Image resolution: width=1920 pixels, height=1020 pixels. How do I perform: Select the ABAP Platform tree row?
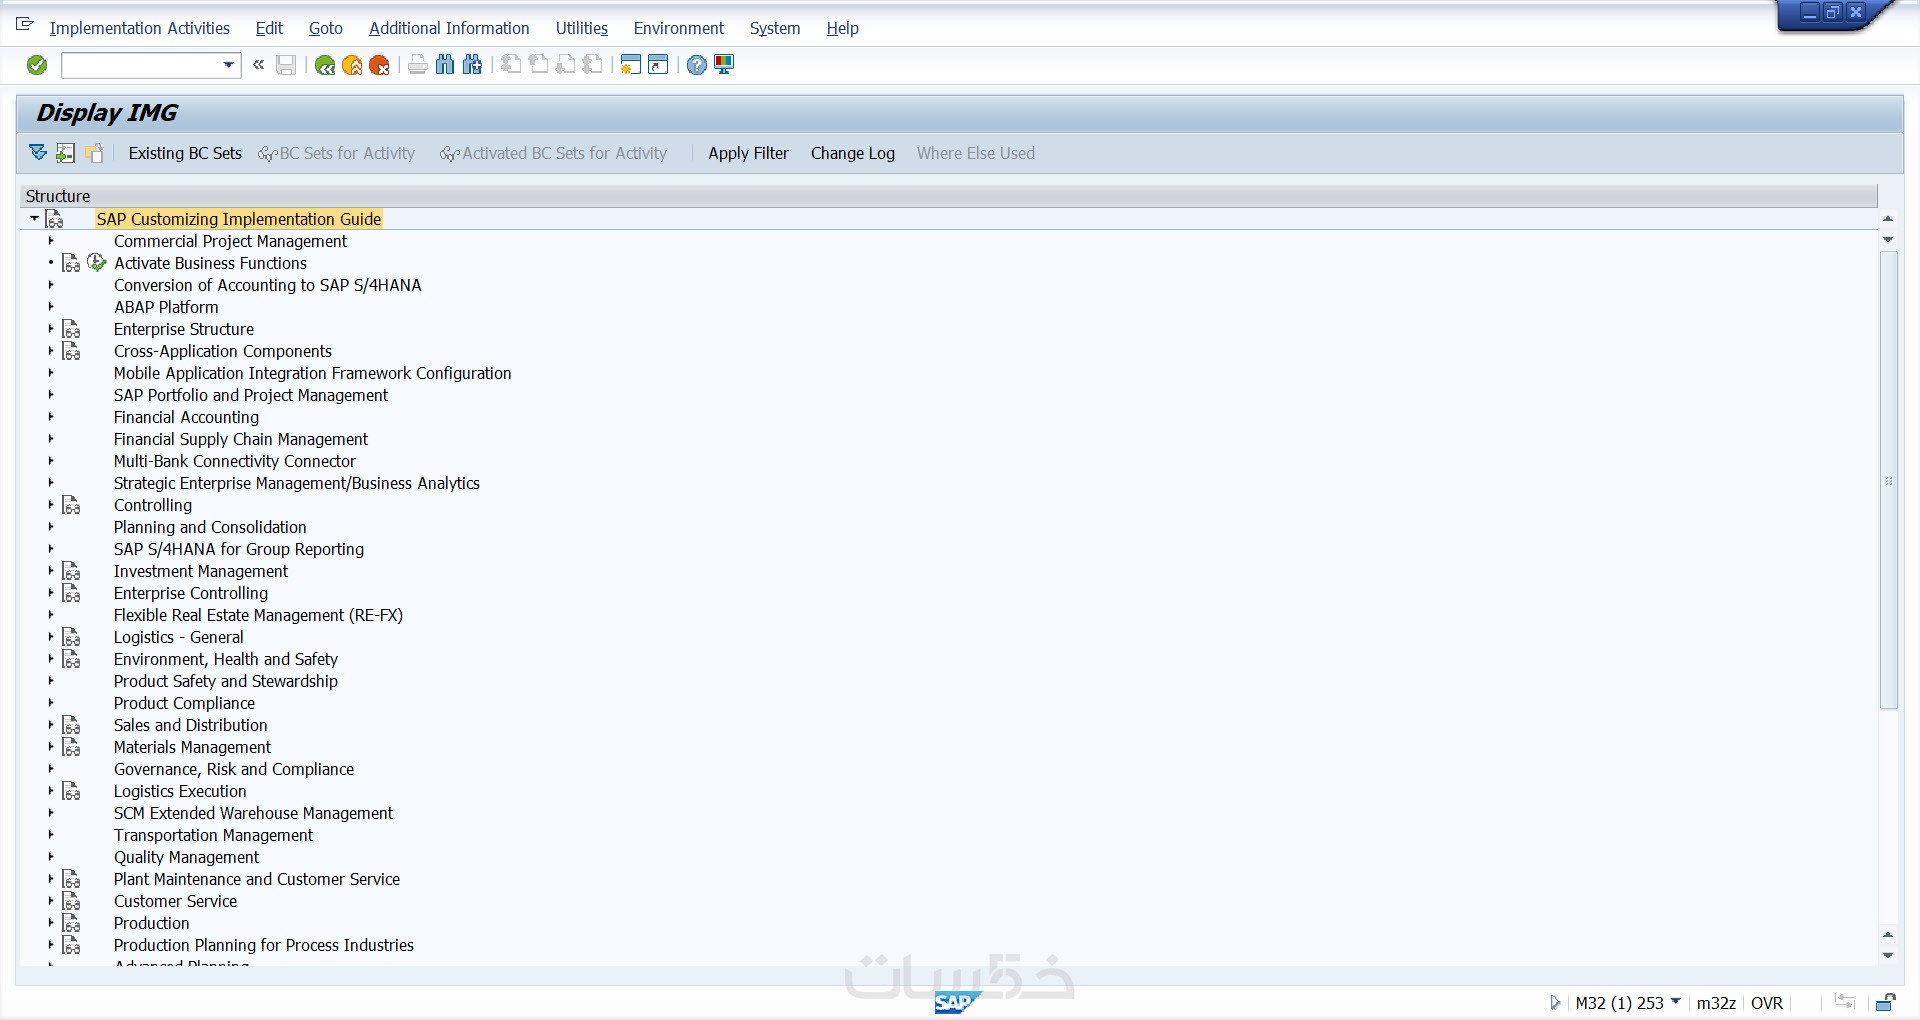(x=166, y=307)
